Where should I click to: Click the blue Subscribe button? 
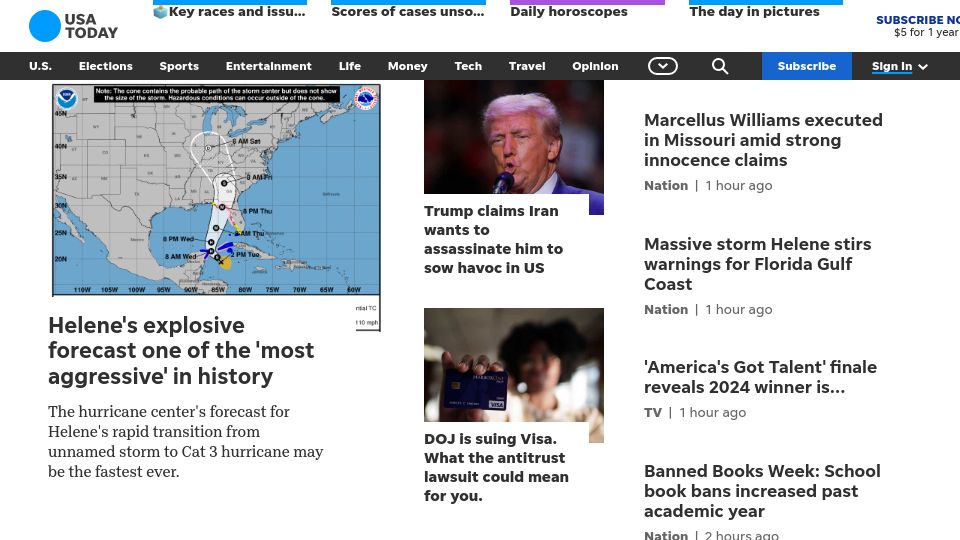[x=806, y=66]
